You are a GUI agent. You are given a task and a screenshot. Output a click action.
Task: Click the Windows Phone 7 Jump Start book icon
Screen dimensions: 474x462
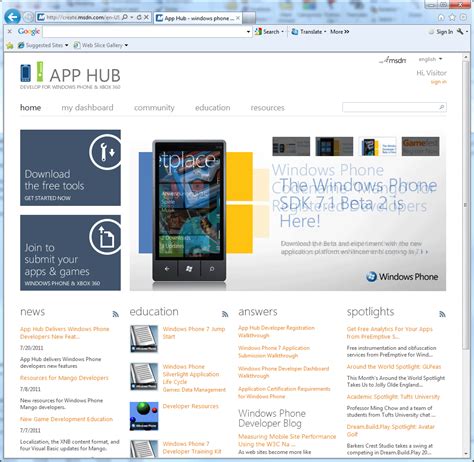click(x=144, y=339)
